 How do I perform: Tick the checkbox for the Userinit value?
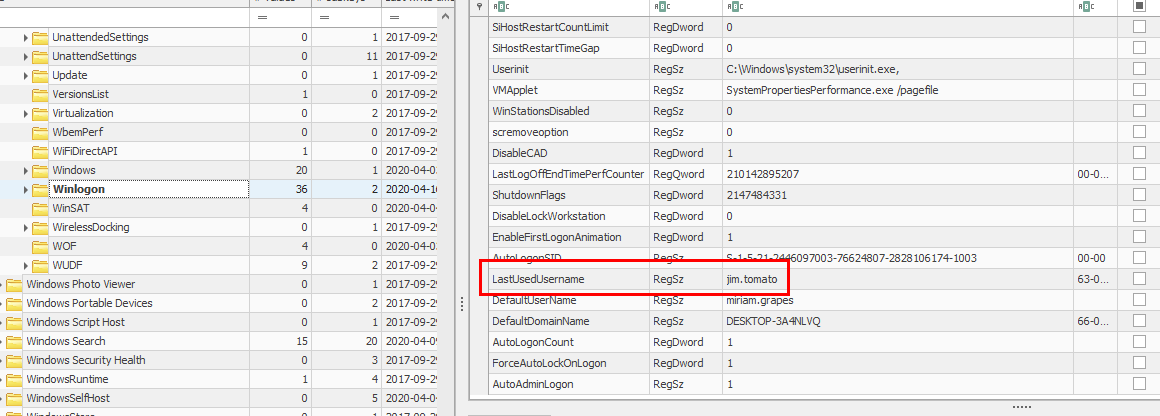(x=1139, y=69)
